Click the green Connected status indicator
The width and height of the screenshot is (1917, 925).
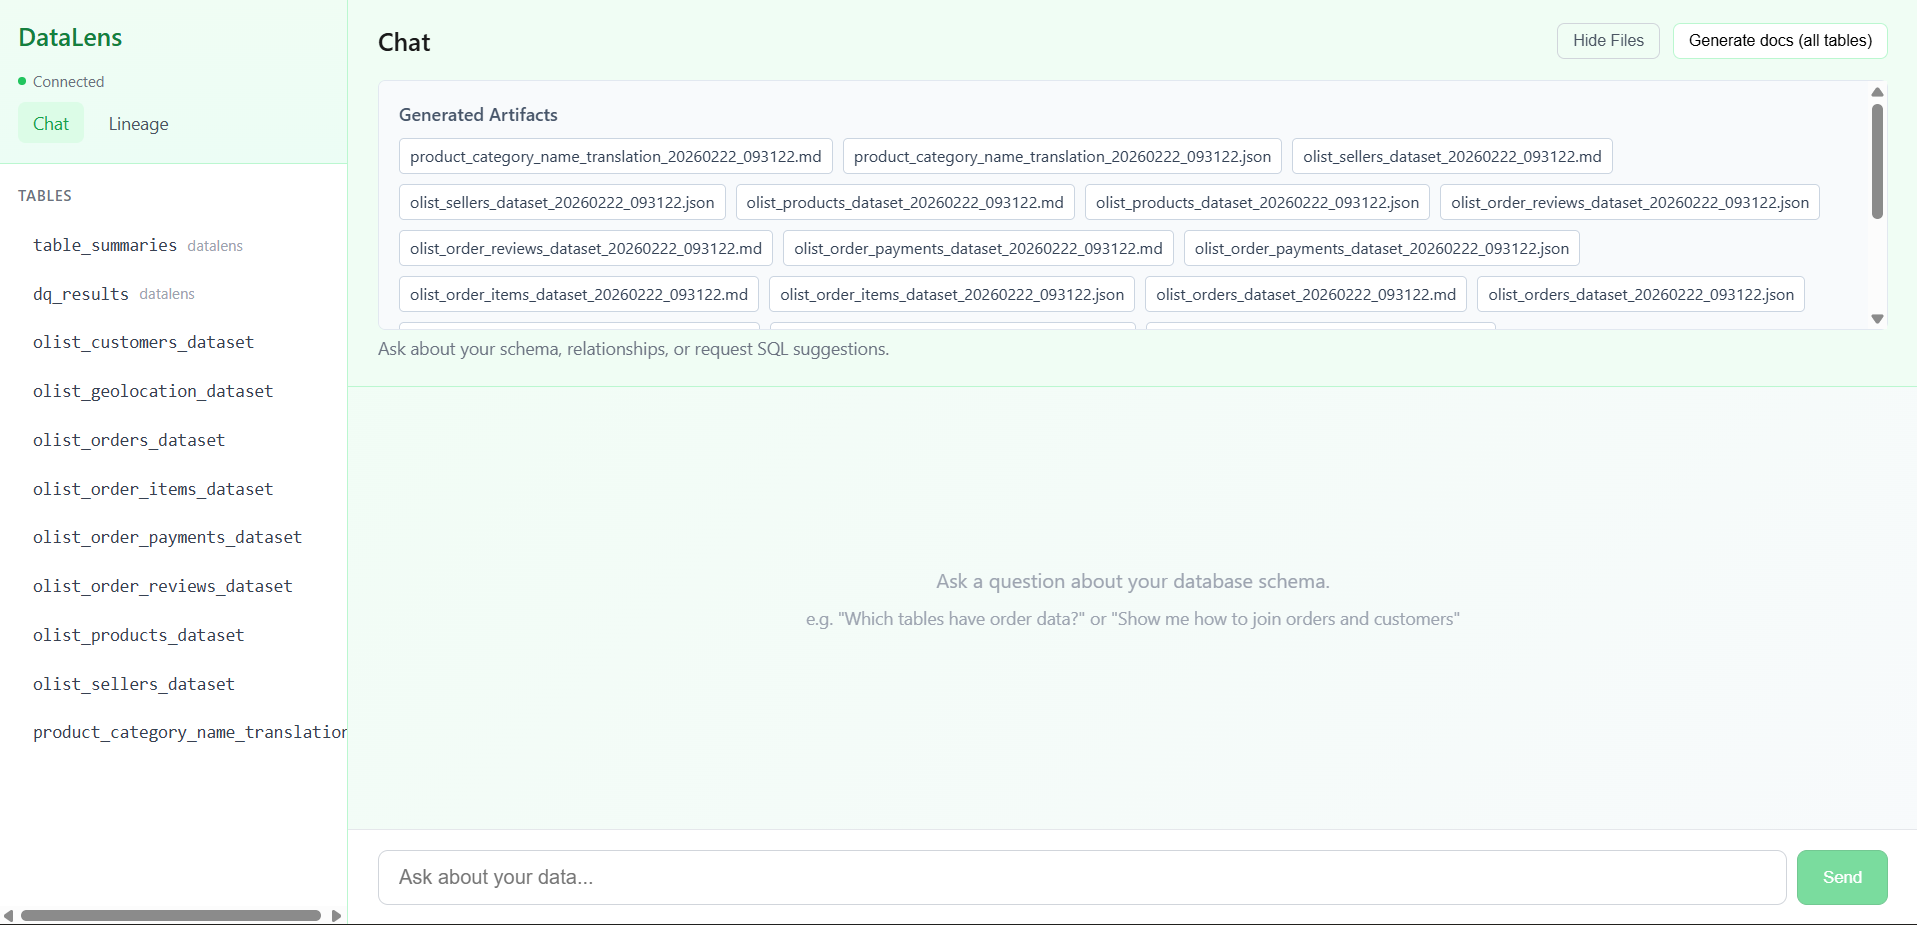tap(61, 81)
